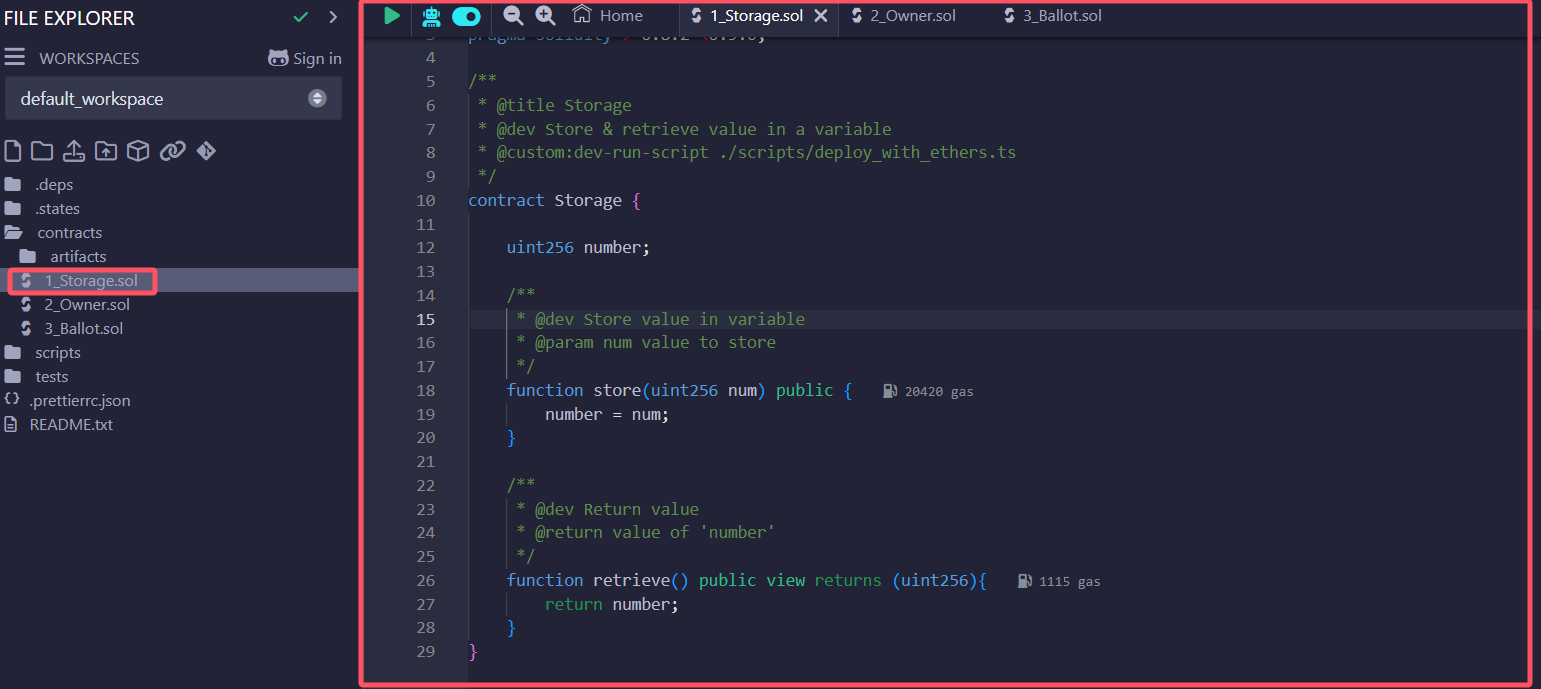Click the 'uint256 number;' declaration
Screen dimensions: 1541x689
[x=578, y=247]
